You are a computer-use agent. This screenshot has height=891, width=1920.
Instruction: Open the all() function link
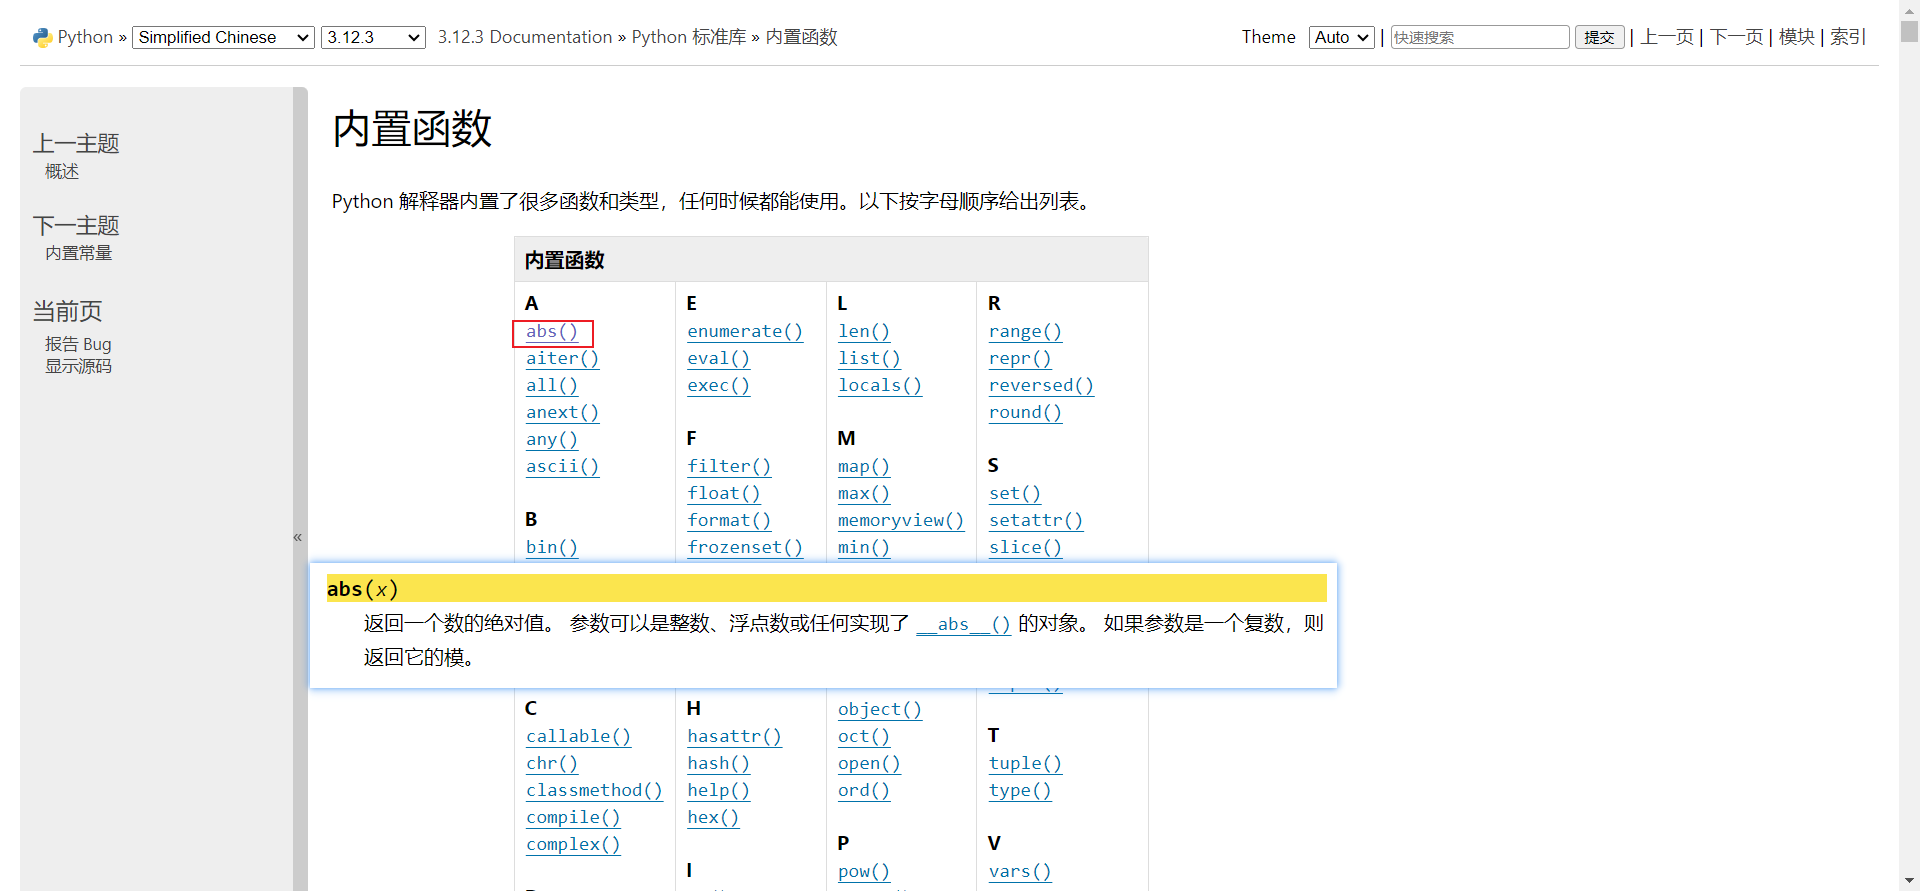(x=552, y=386)
